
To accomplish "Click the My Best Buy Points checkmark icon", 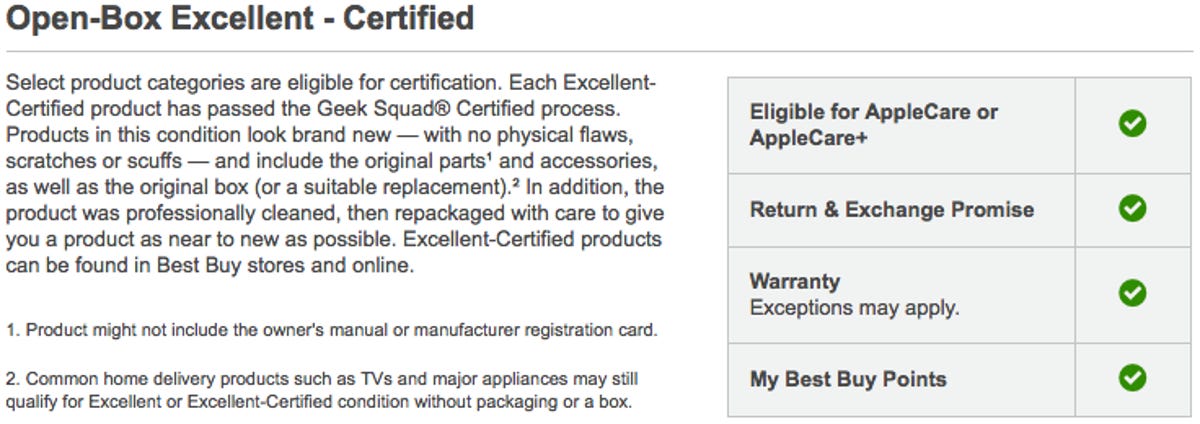I will (1132, 379).
